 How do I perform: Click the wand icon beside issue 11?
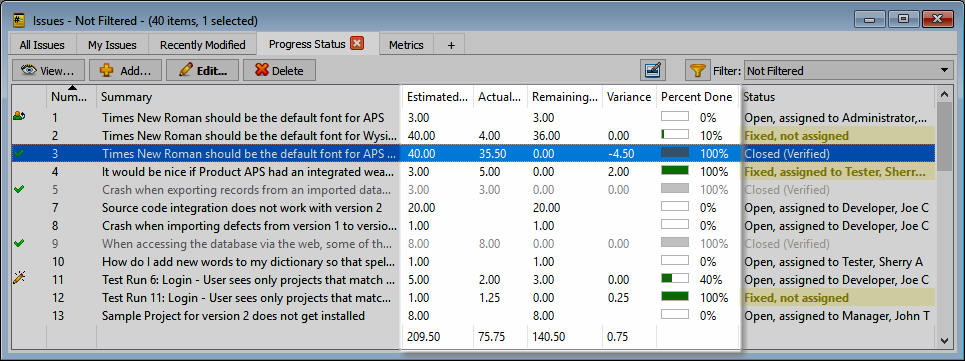19,279
